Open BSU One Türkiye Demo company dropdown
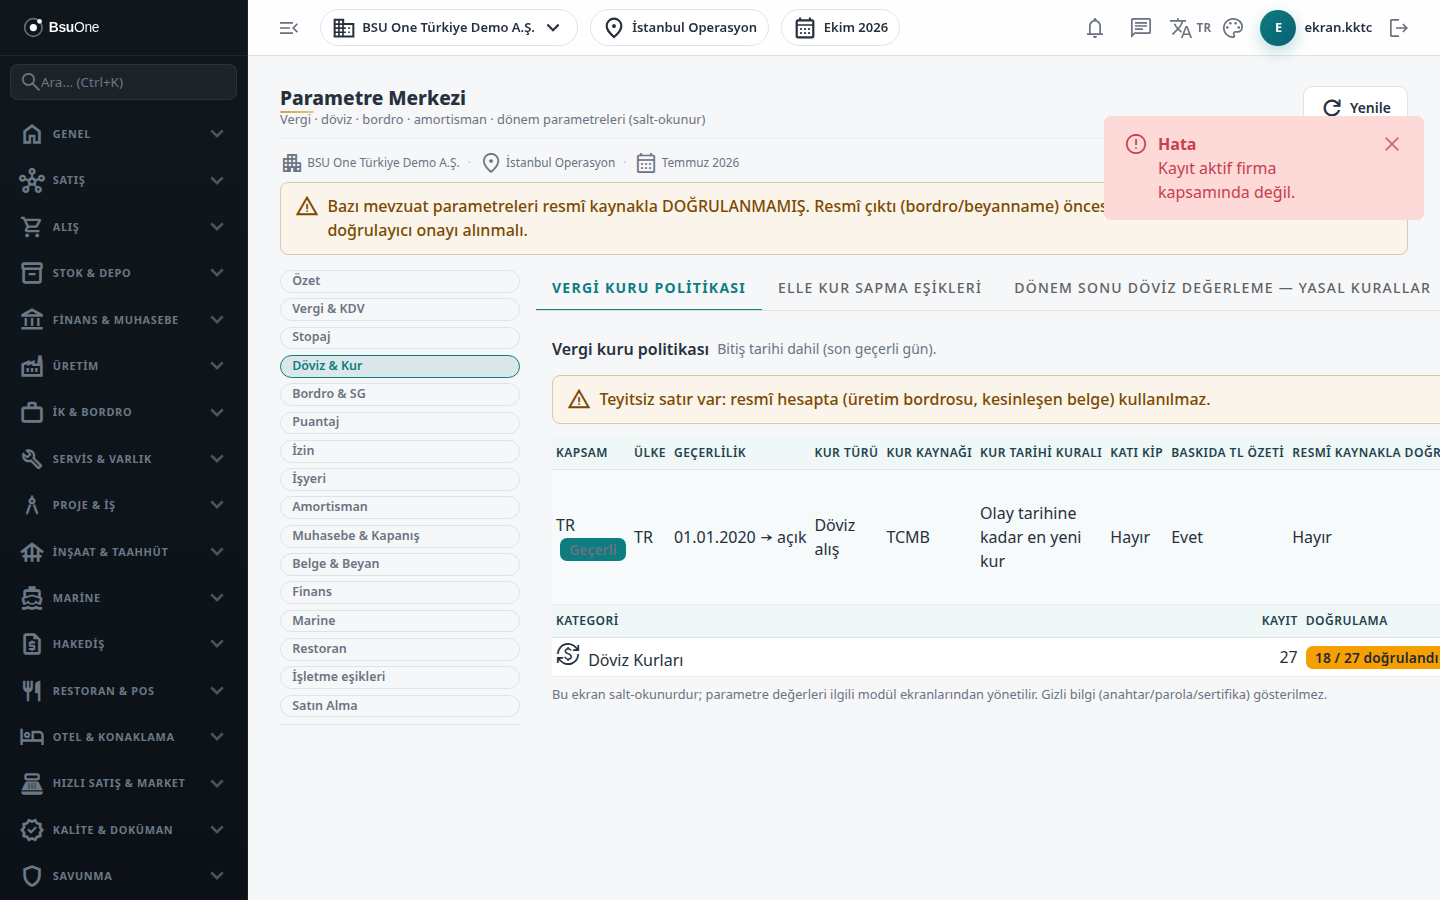Viewport: 1440px width, 900px height. 449,28
